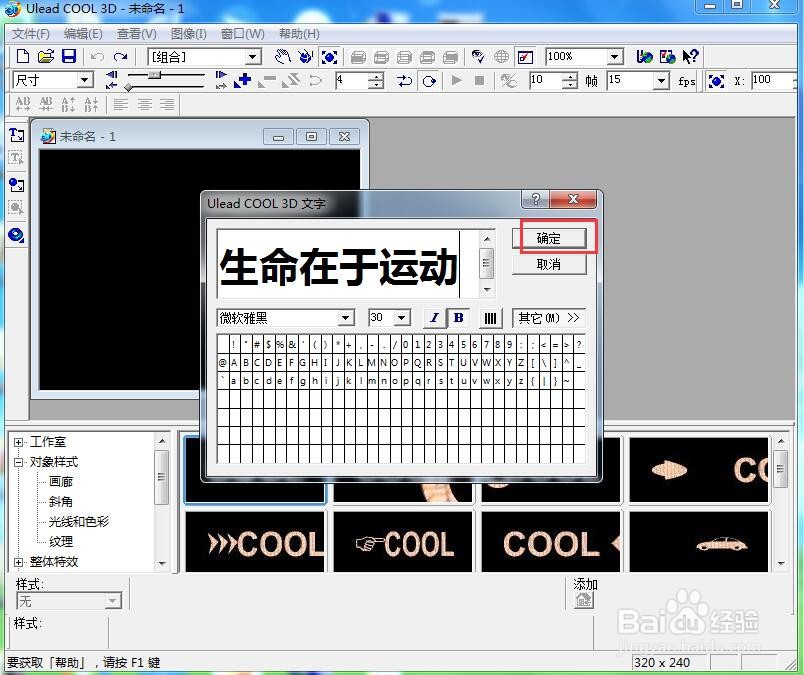Select the 纹理 tree item
The image size is (804, 675).
(61, 542)
